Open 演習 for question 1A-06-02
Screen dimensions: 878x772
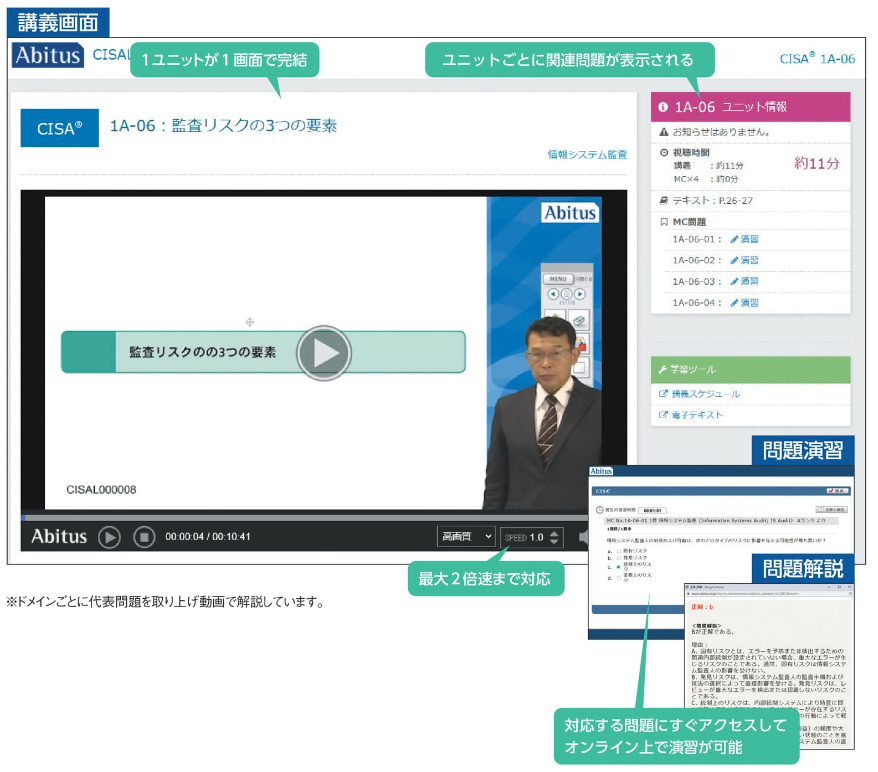tap(744, 261)
